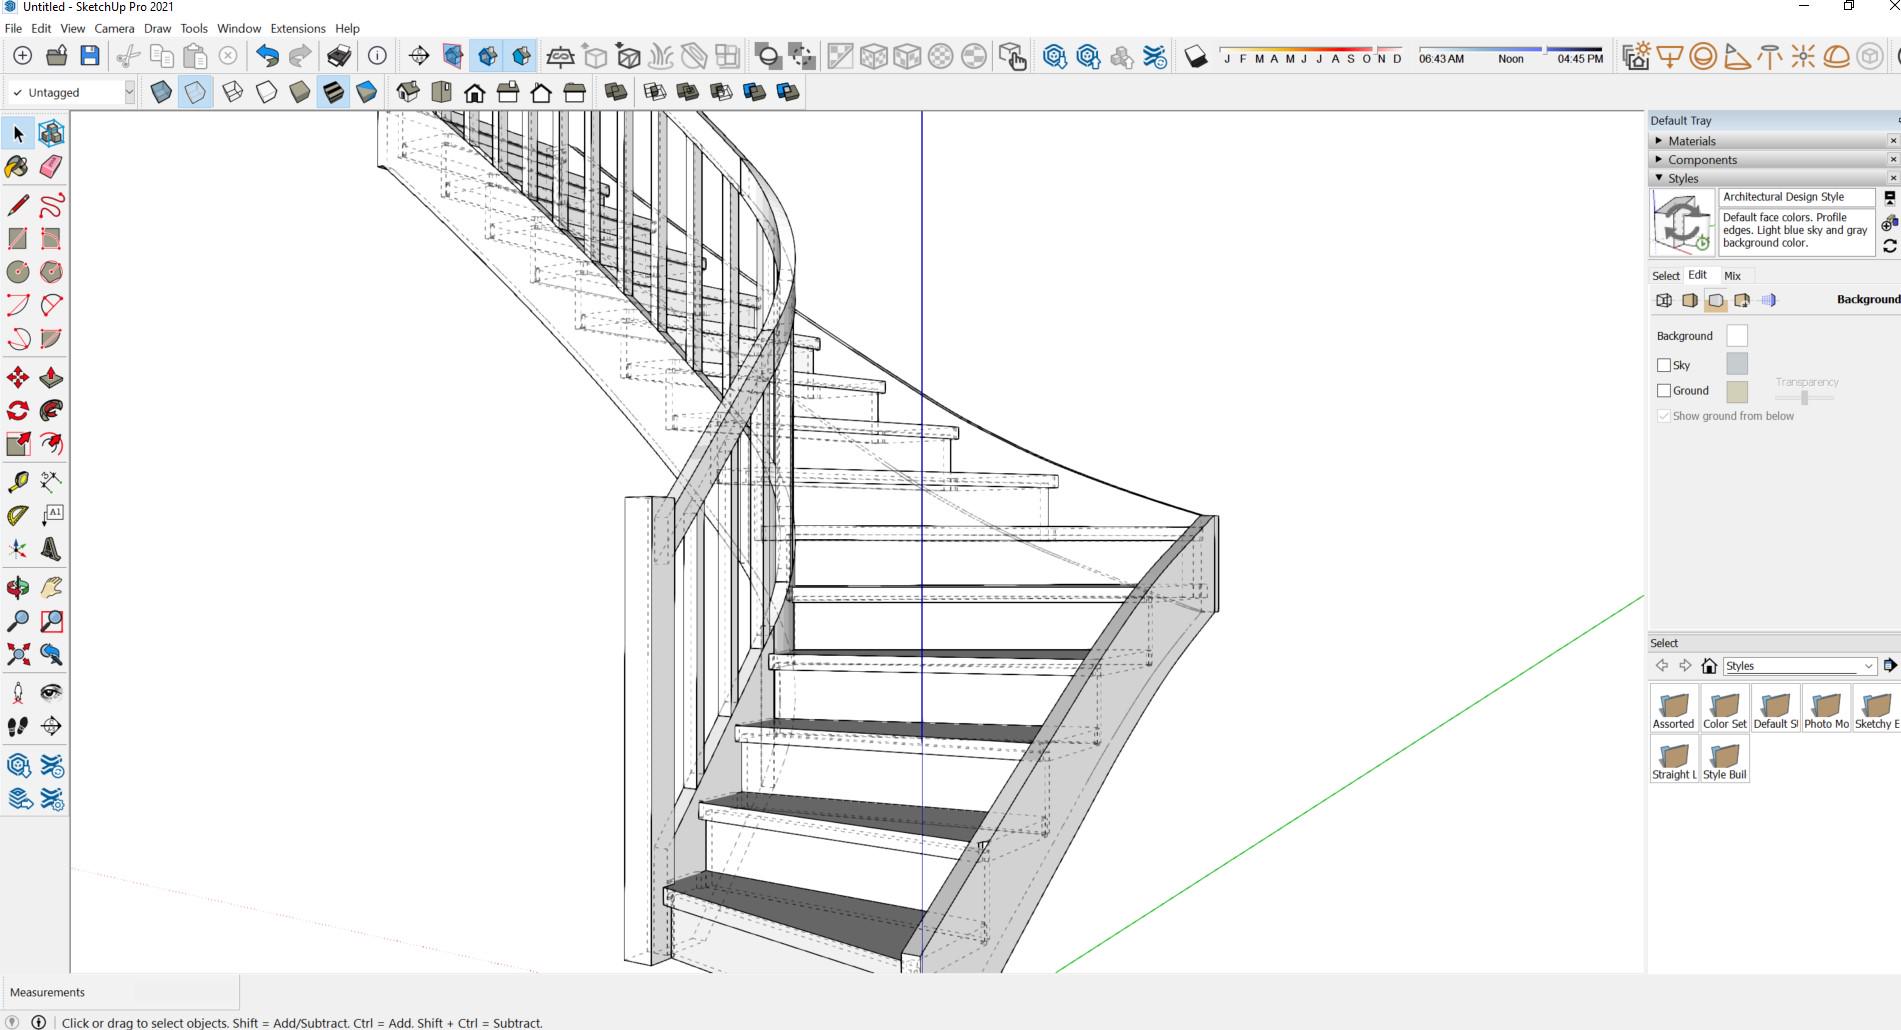
Task: Enable the Ground checkbox
Action: coord(1664,391)
